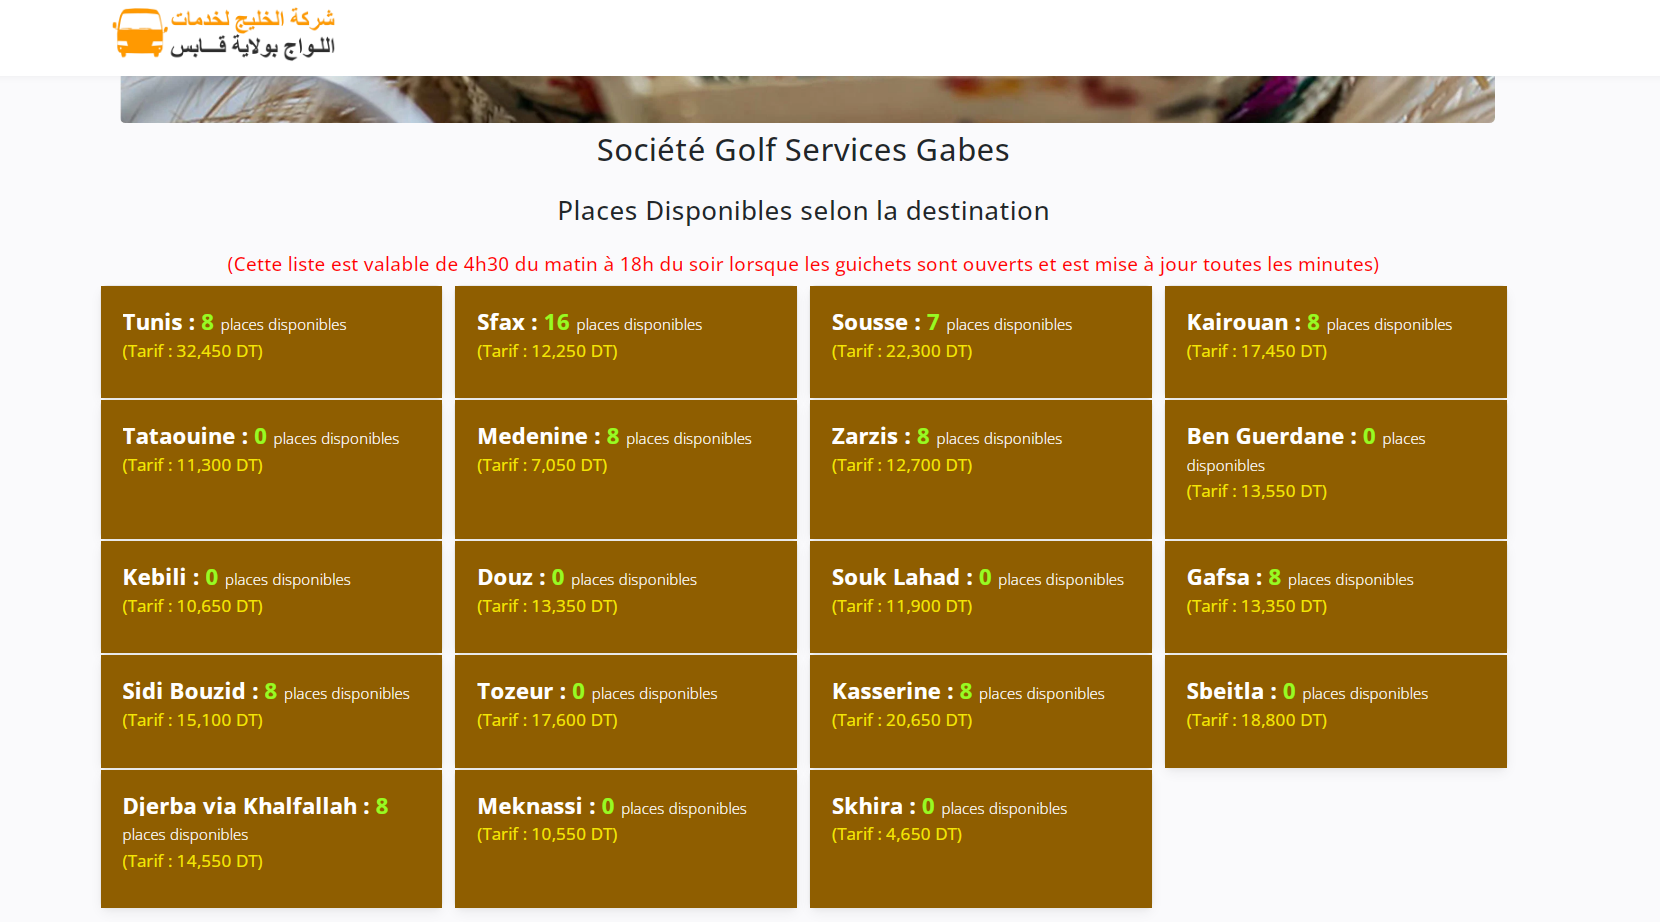Select the Sousse destination card

pyautogui.click(x=980, y=341)
